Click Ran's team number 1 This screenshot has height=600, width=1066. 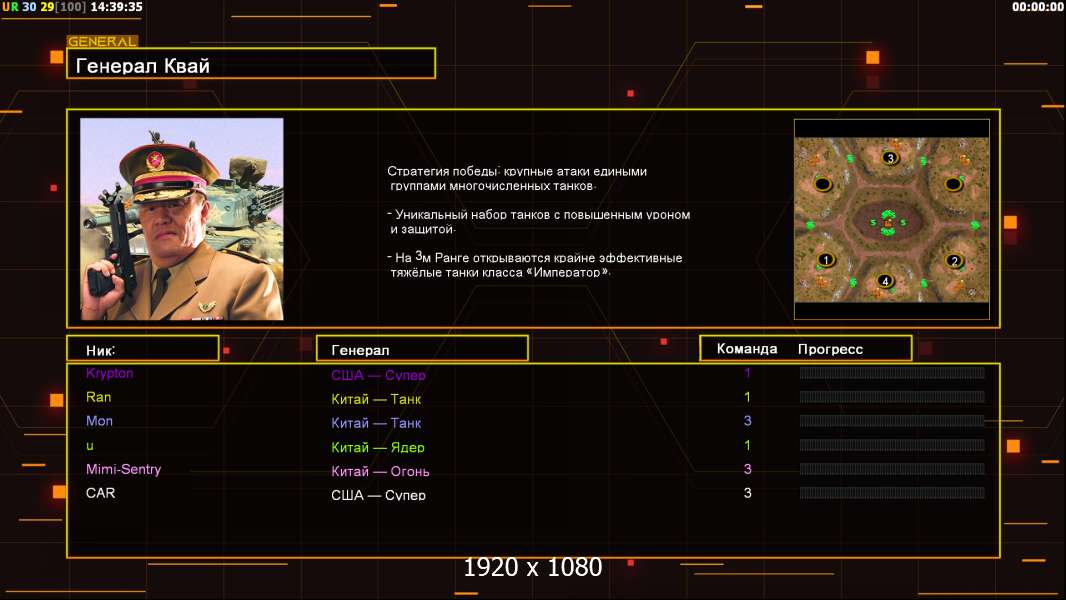(747, 397)
